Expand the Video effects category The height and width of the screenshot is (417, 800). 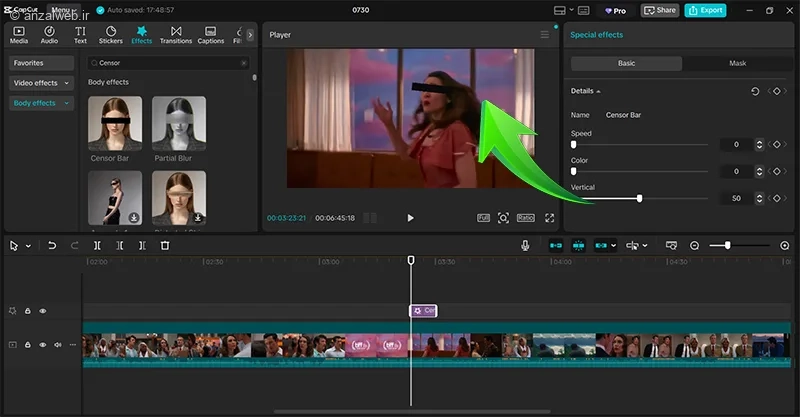[41, 83]
